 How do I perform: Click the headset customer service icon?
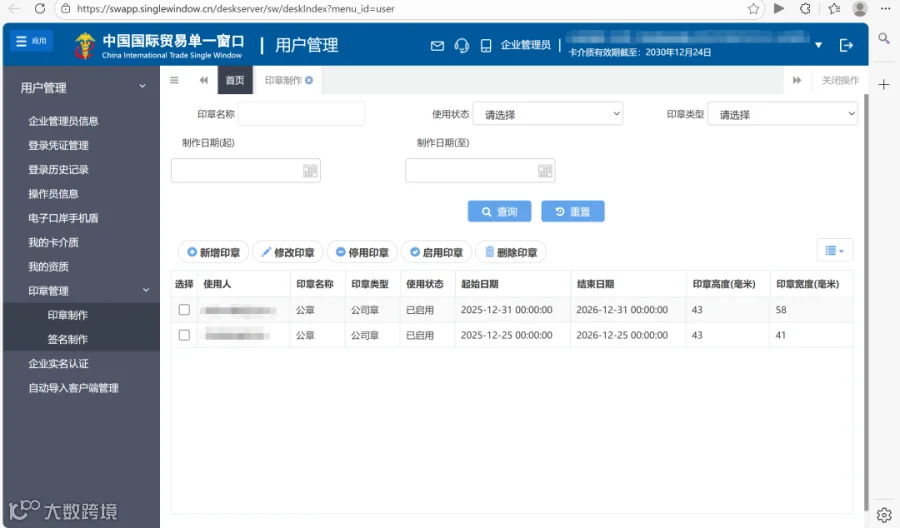tap(461, 45)
